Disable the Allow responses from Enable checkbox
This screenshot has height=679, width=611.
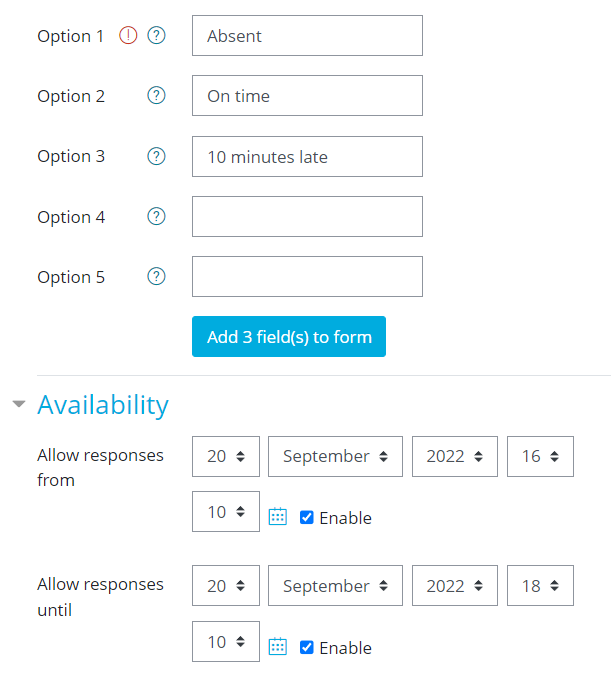pos(307,517)
